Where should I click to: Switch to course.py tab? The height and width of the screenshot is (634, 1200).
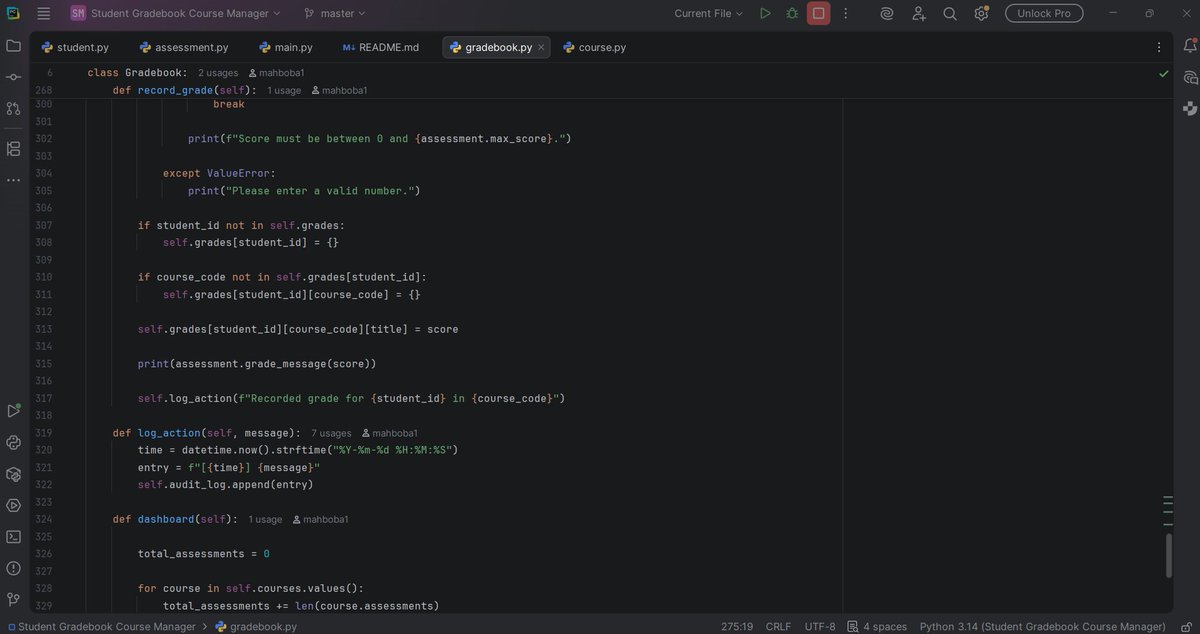pos(595,47)
